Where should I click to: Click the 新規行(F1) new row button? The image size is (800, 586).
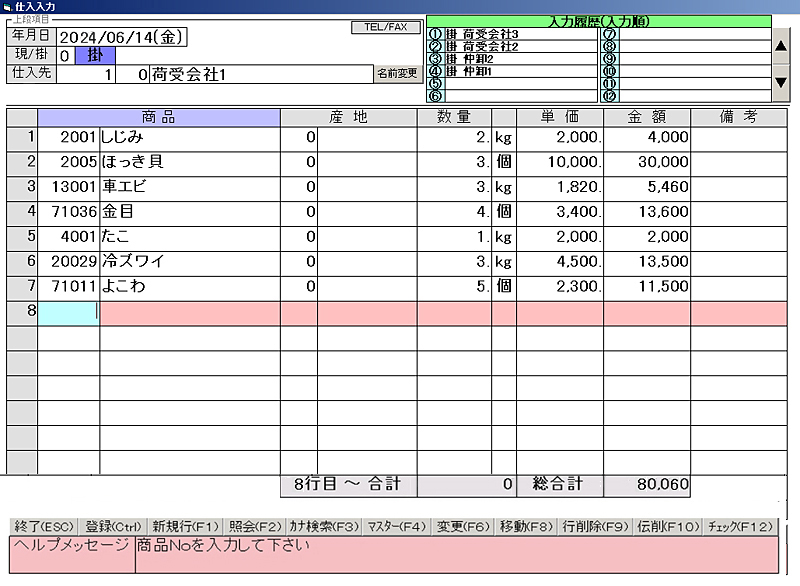click(185, 526)
